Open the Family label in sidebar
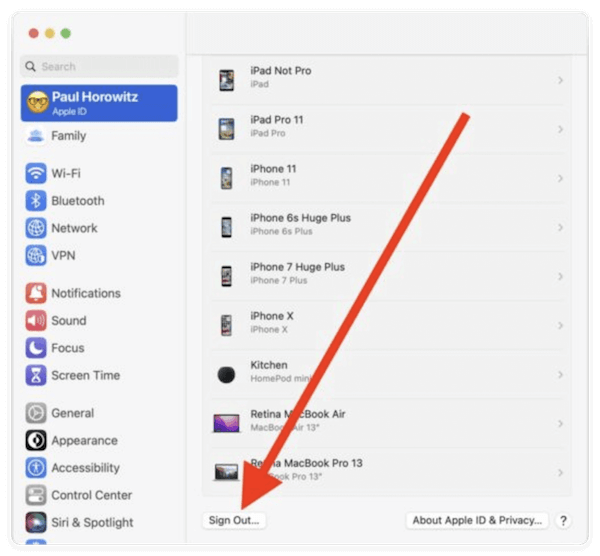This screenshot has width=600, height=556. [69, 136]
